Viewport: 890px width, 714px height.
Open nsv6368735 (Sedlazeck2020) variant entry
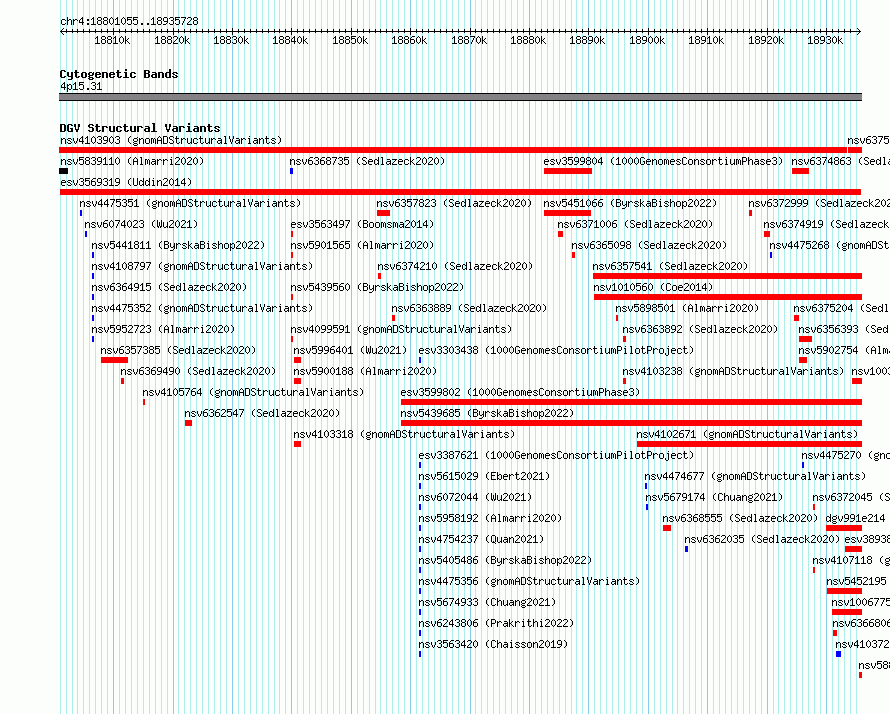[x=367, y=161]
